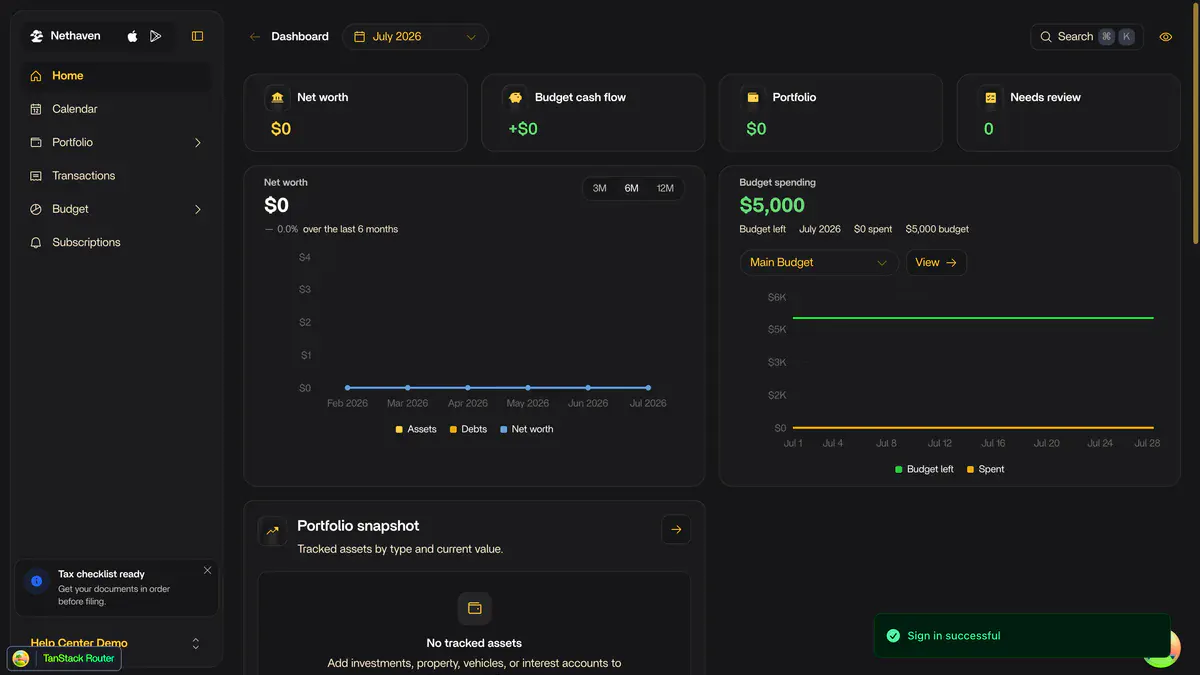Image resolution: width=1200 pixels, height=675 pixels.
Task: Toggle Net worth series in chart legend
Action: tap(526, 429)
